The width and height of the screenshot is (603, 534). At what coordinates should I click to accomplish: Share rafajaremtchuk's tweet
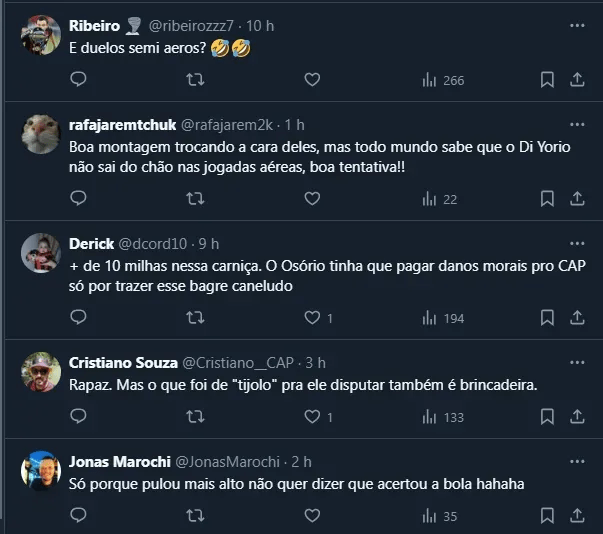point(576,199)
